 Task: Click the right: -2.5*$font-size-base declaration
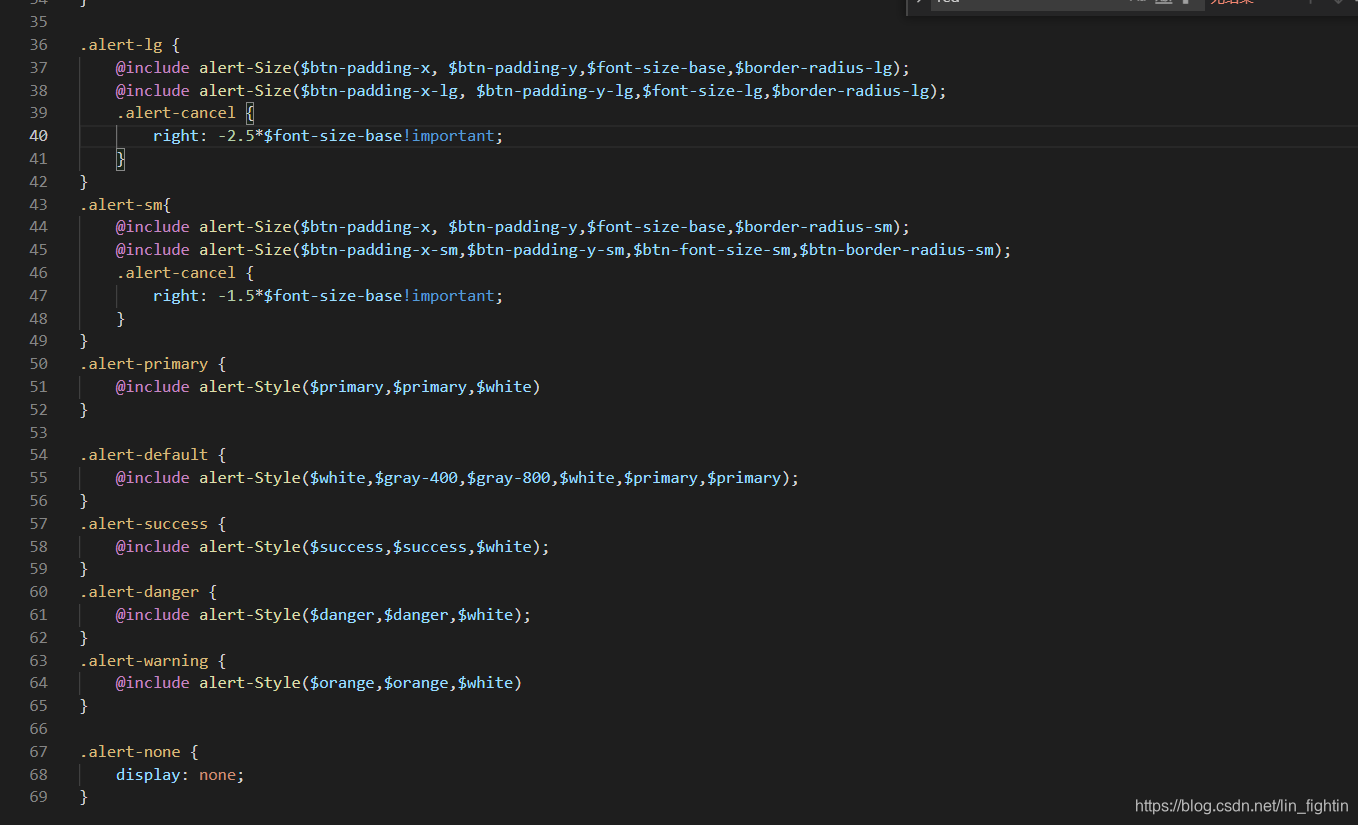(x=328, y=136)
